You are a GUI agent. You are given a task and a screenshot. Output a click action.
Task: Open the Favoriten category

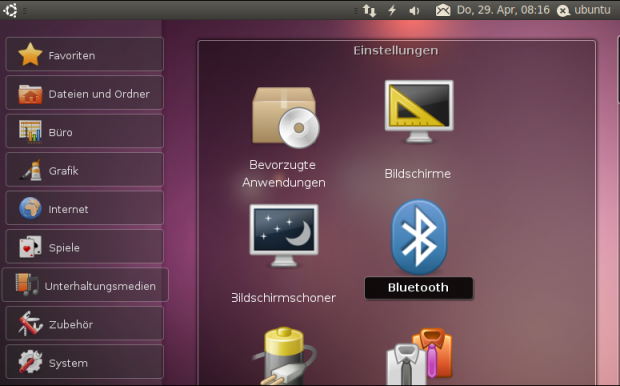85,55
